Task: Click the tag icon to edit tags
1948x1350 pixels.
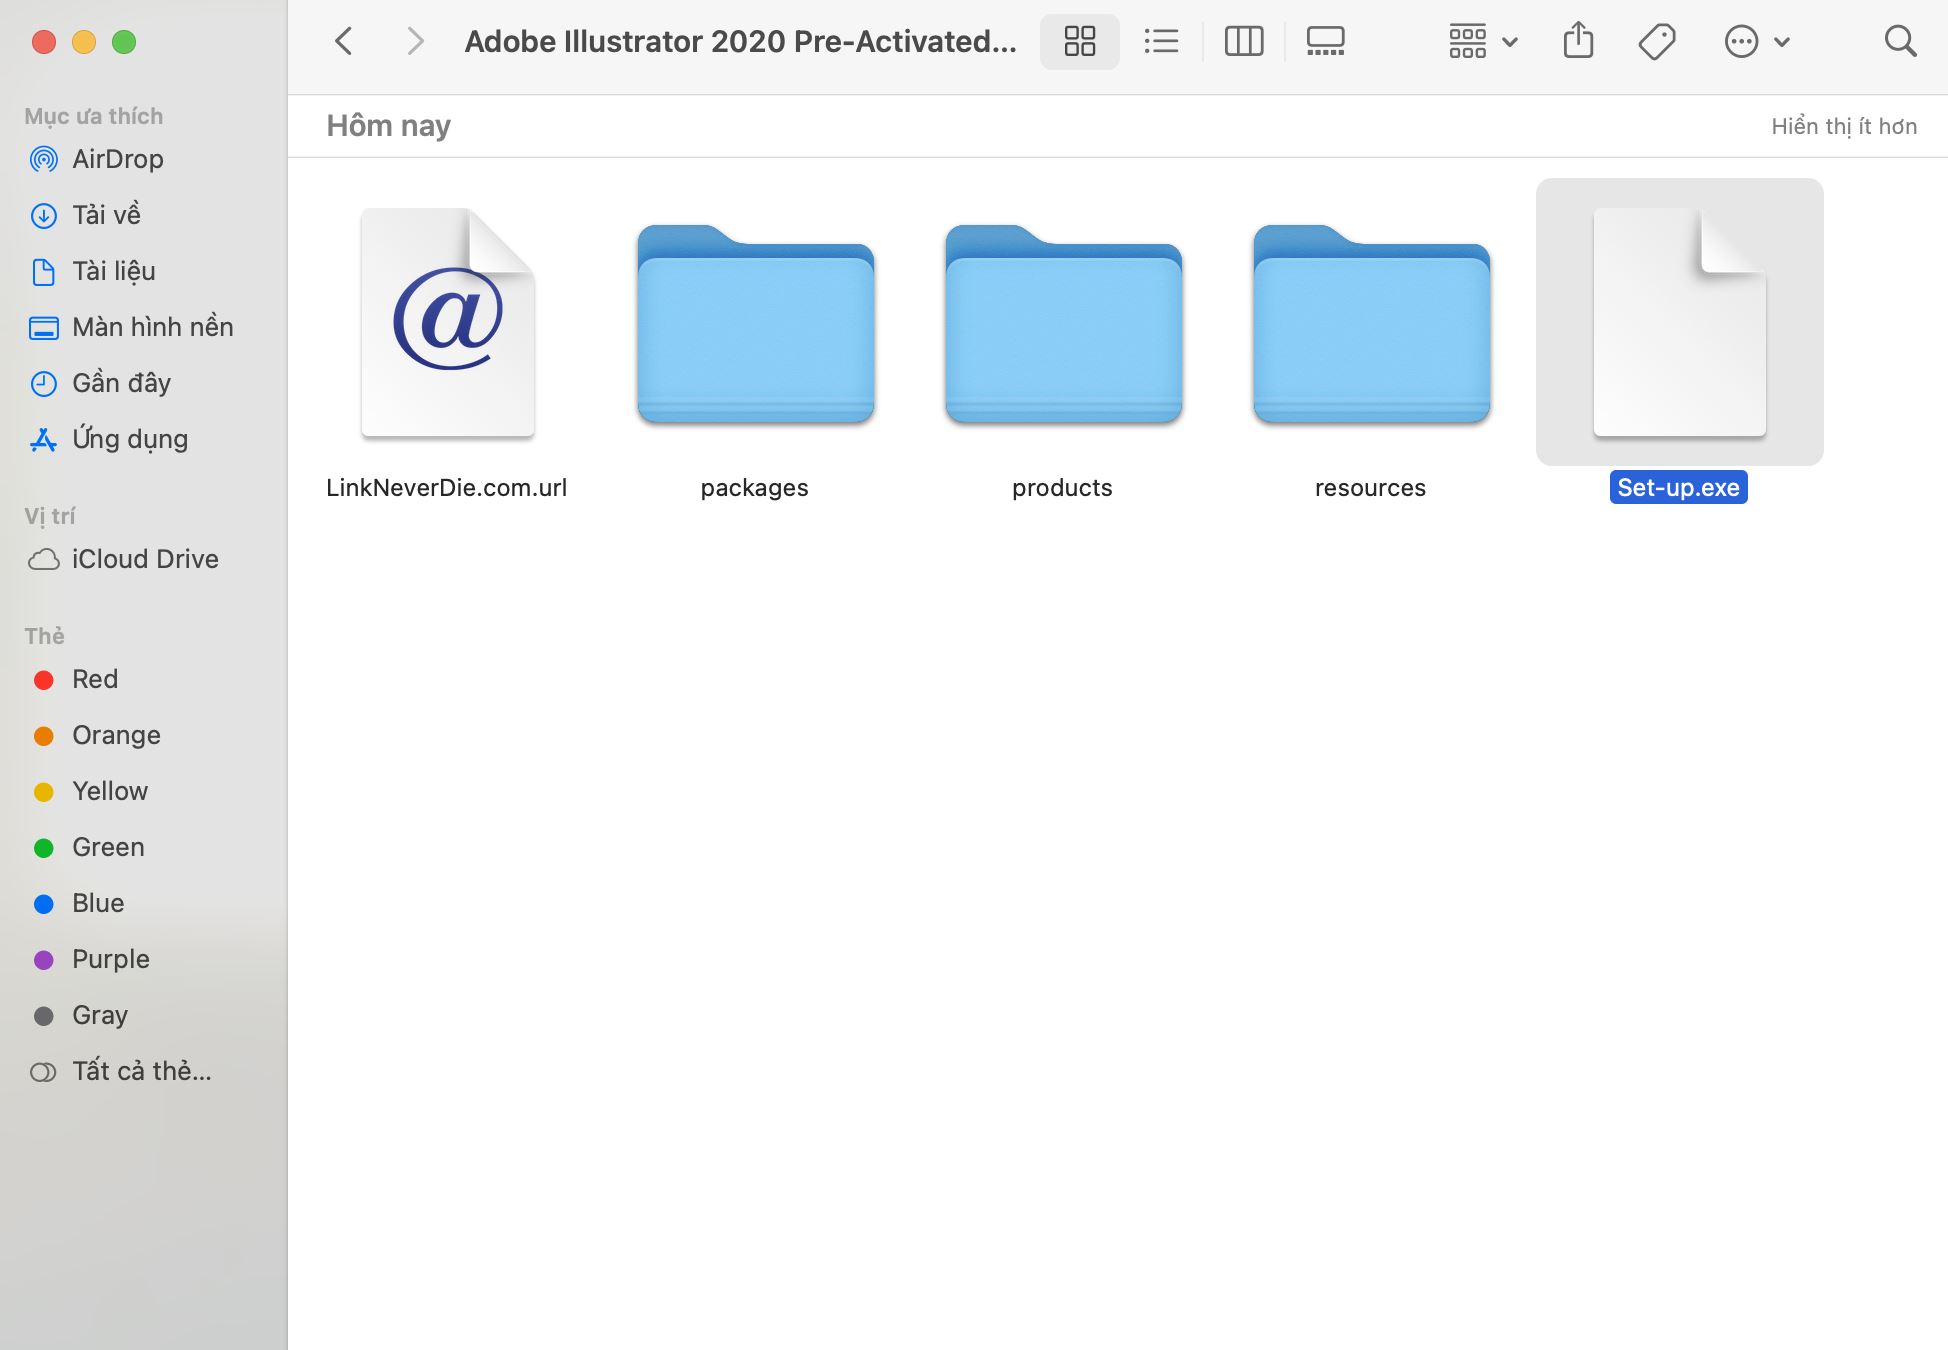Action: (1657, 42)
